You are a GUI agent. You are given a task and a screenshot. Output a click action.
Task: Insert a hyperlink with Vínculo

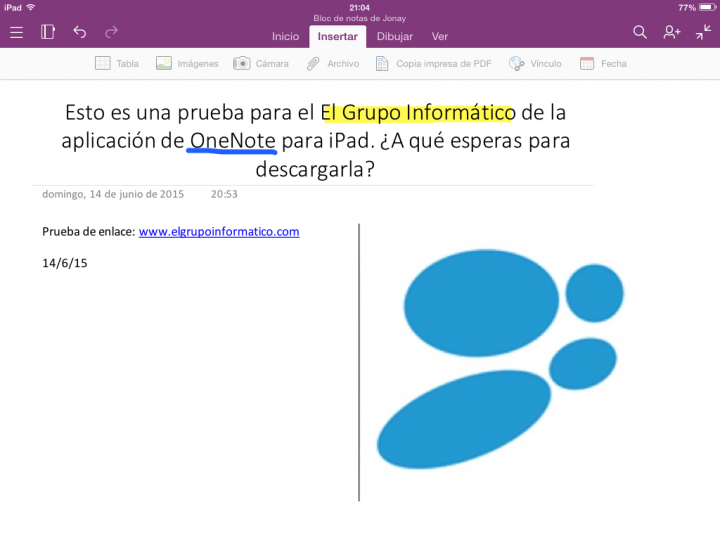point(546,63)
